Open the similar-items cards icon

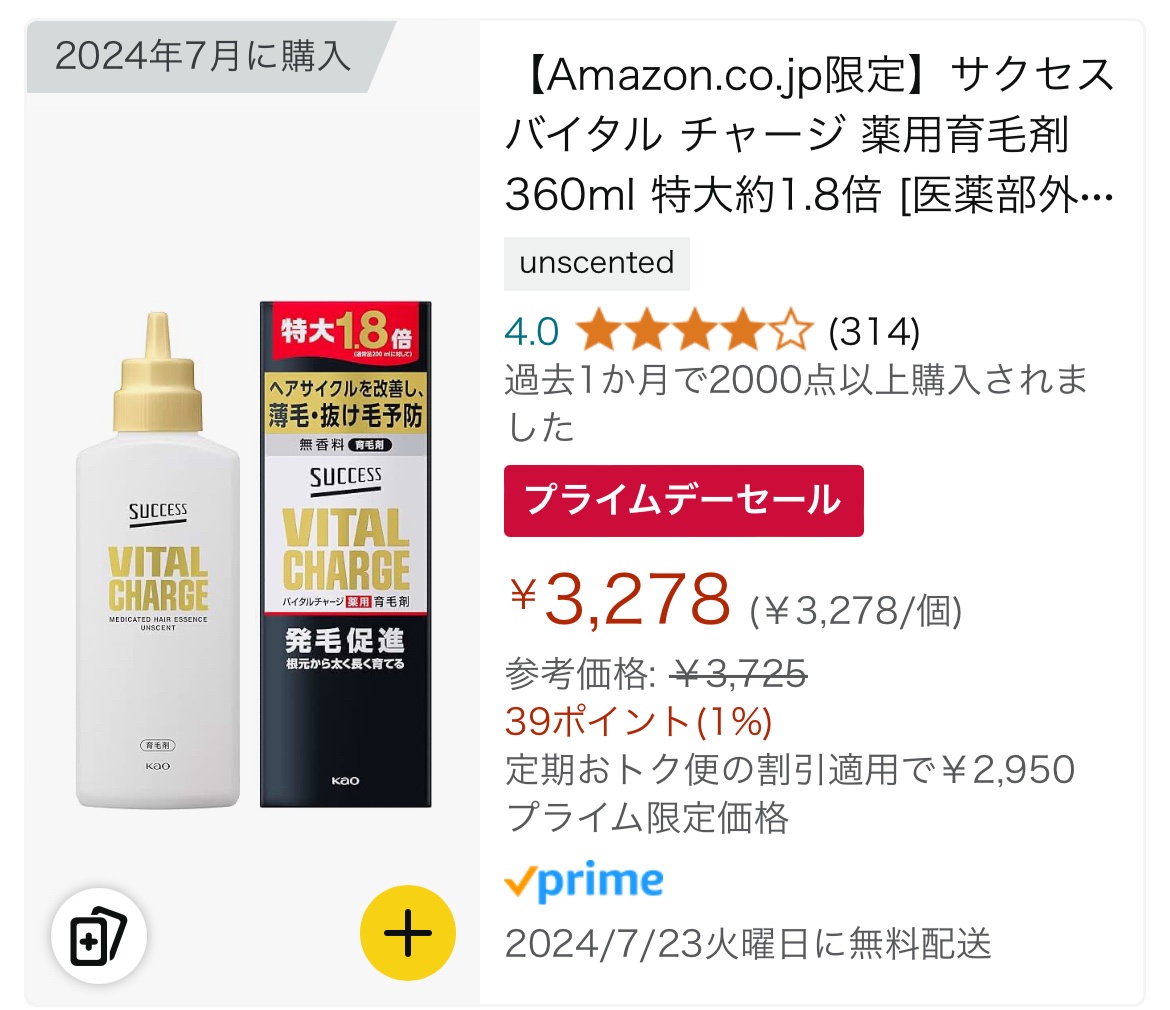(98, 935)
